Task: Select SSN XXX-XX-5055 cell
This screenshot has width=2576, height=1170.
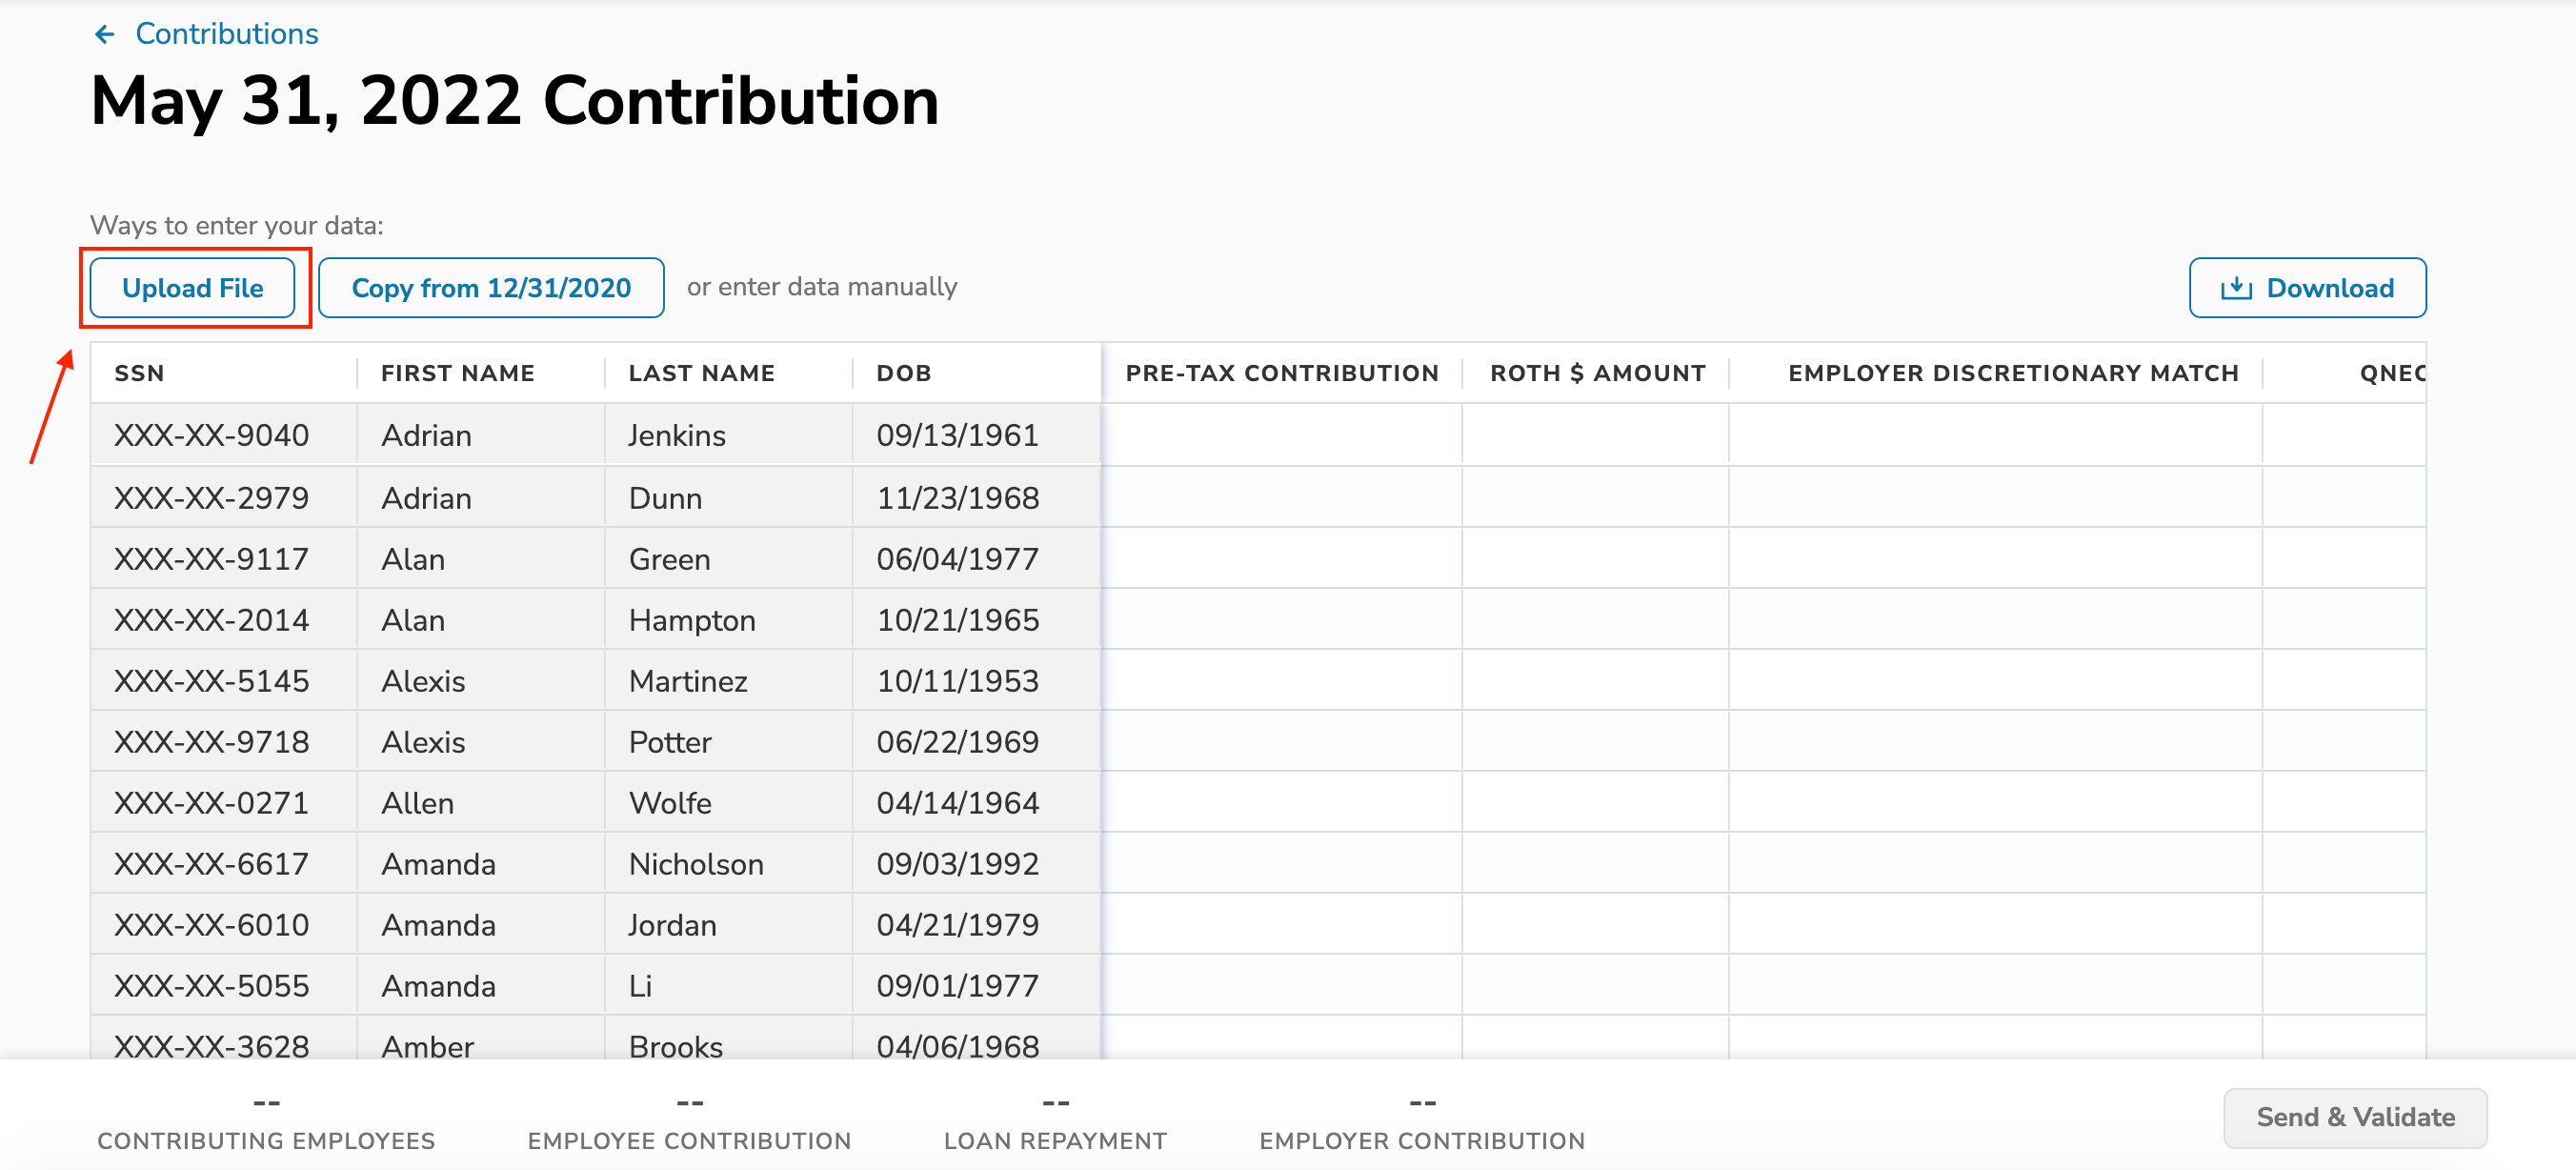Action: pos(224,985)
